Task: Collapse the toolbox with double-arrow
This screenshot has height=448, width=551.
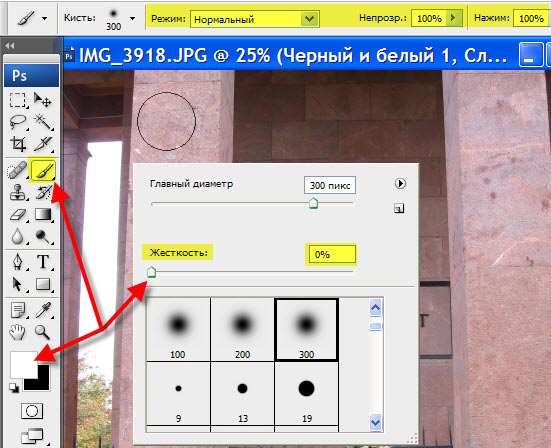Action: 10,46
